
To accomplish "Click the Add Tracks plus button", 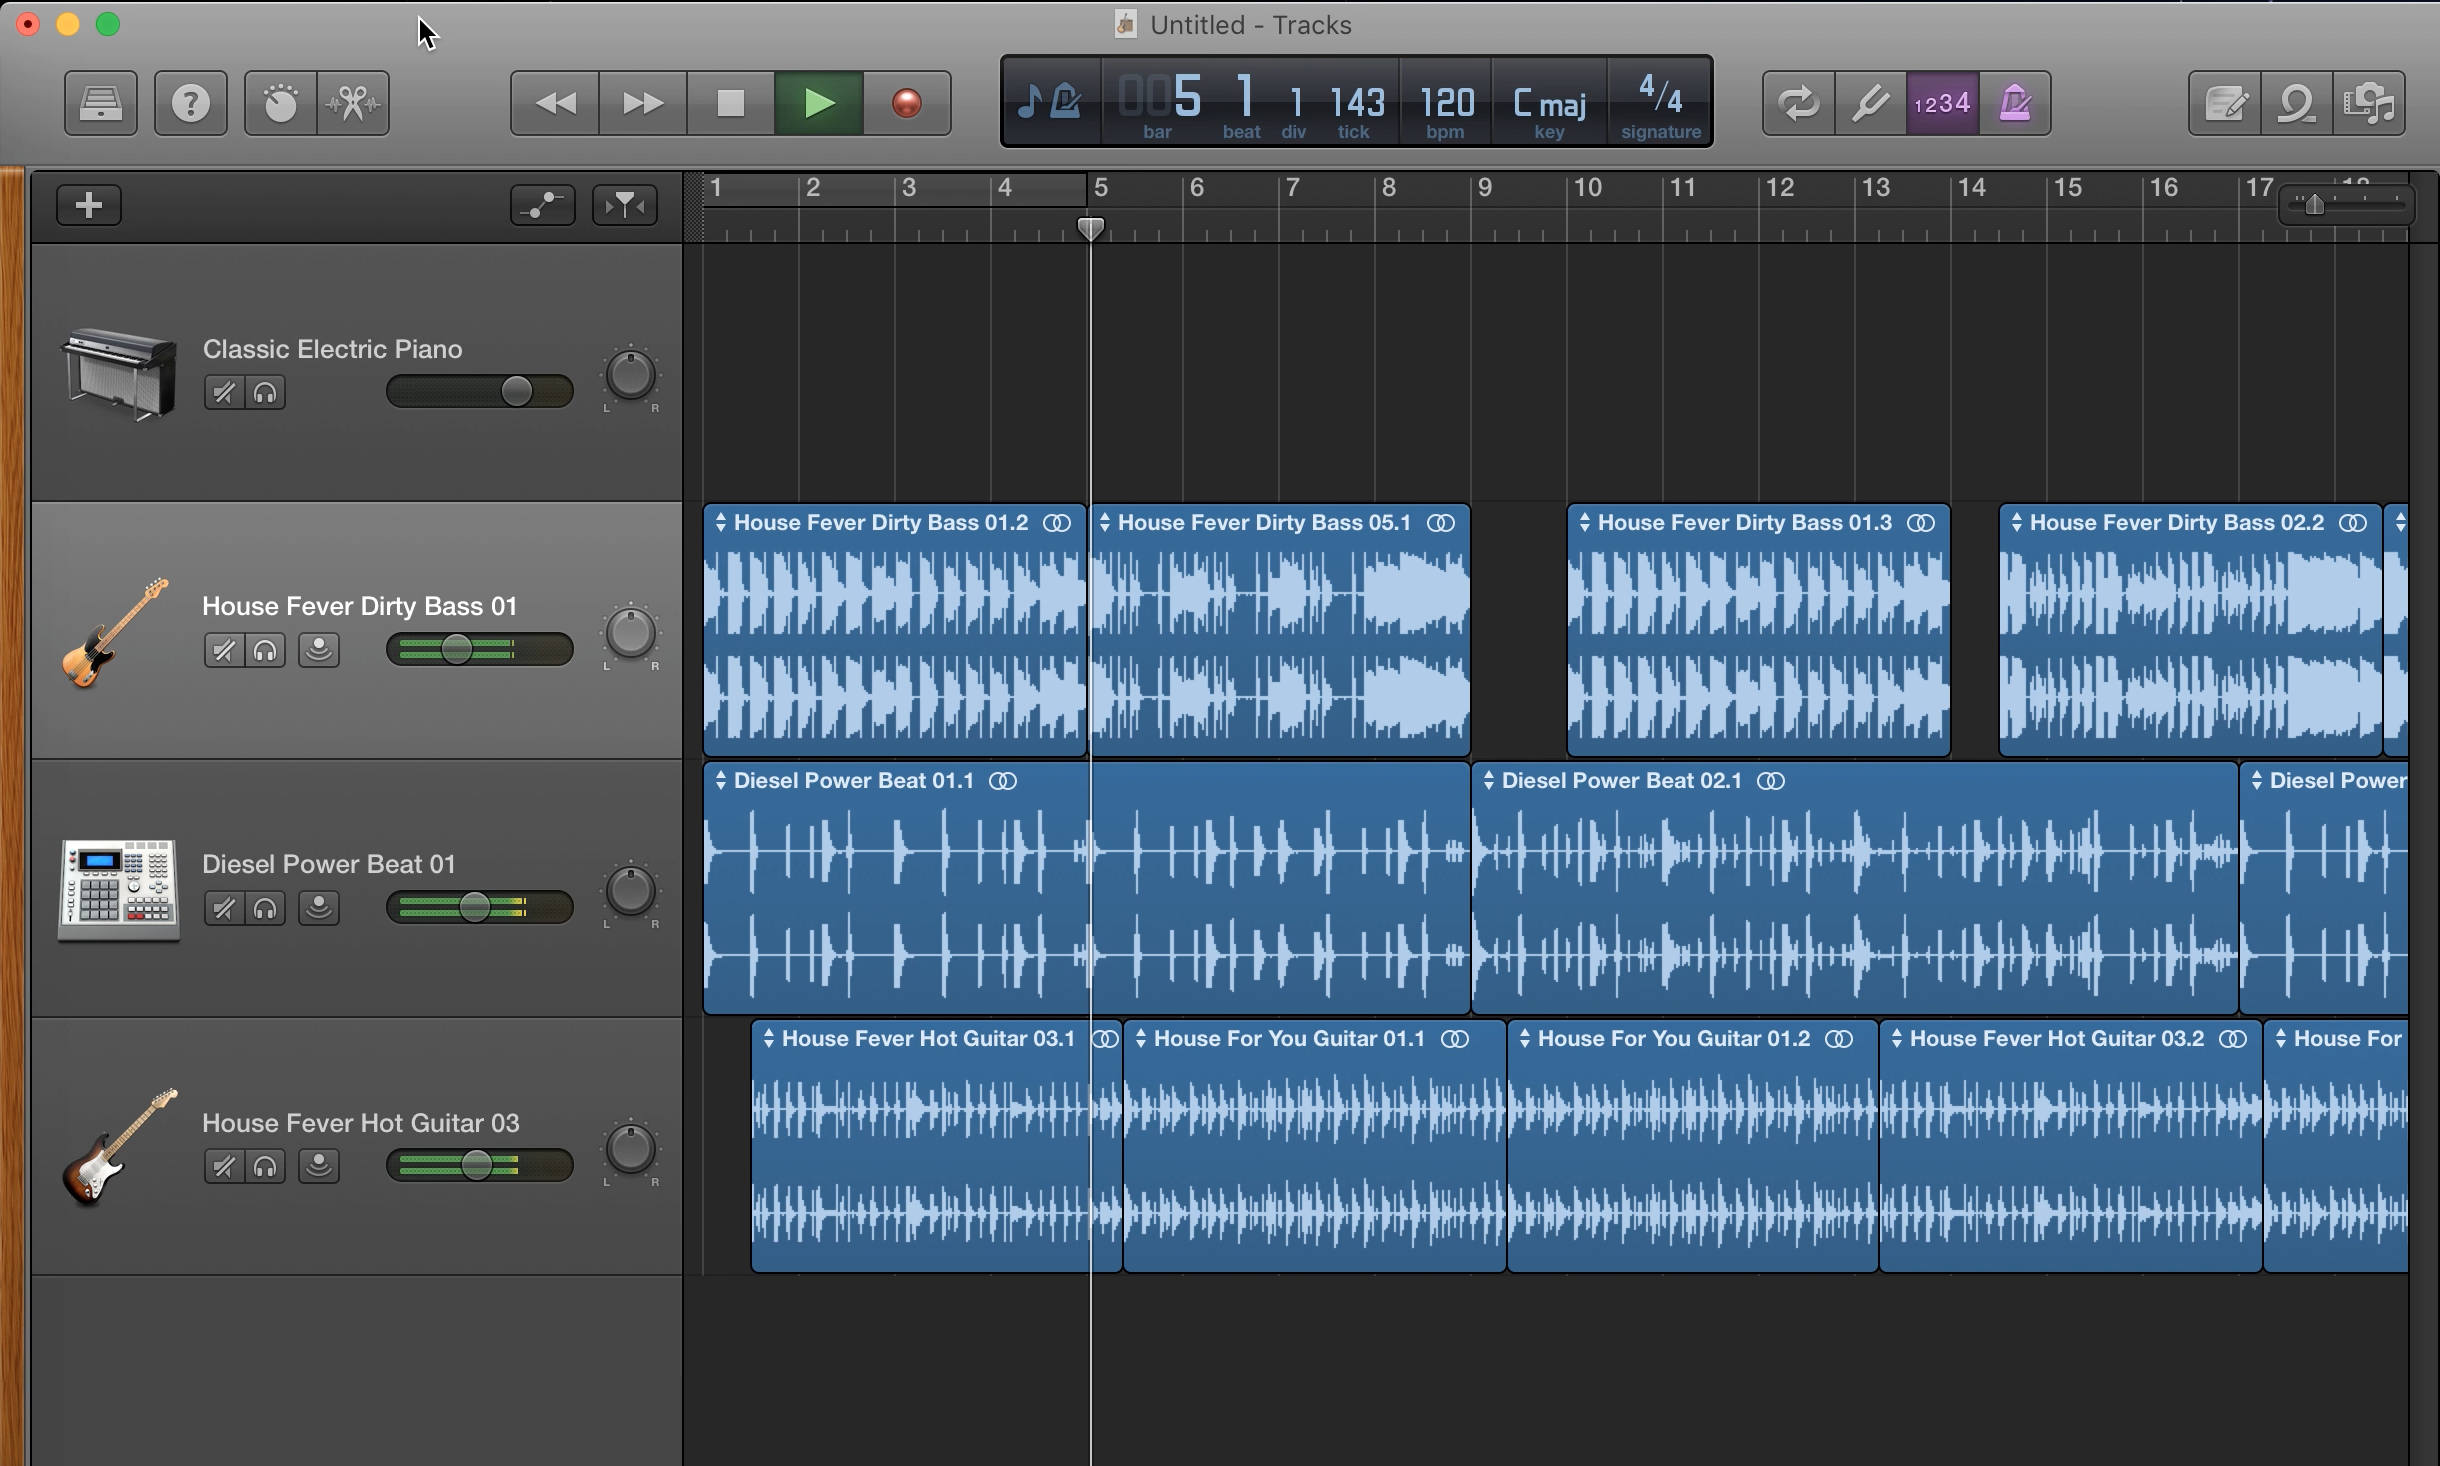I will [x=89, y=204].
